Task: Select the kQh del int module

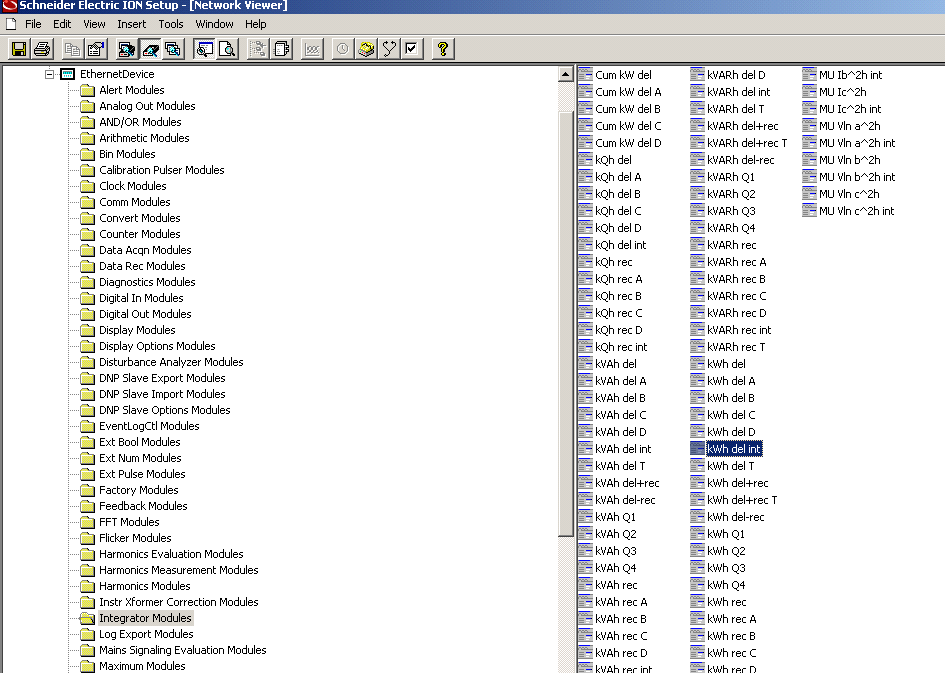Action: [x=620, y=245]
